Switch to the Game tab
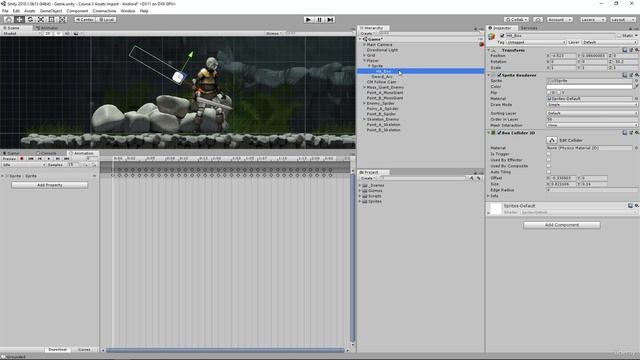 (11, 153)
